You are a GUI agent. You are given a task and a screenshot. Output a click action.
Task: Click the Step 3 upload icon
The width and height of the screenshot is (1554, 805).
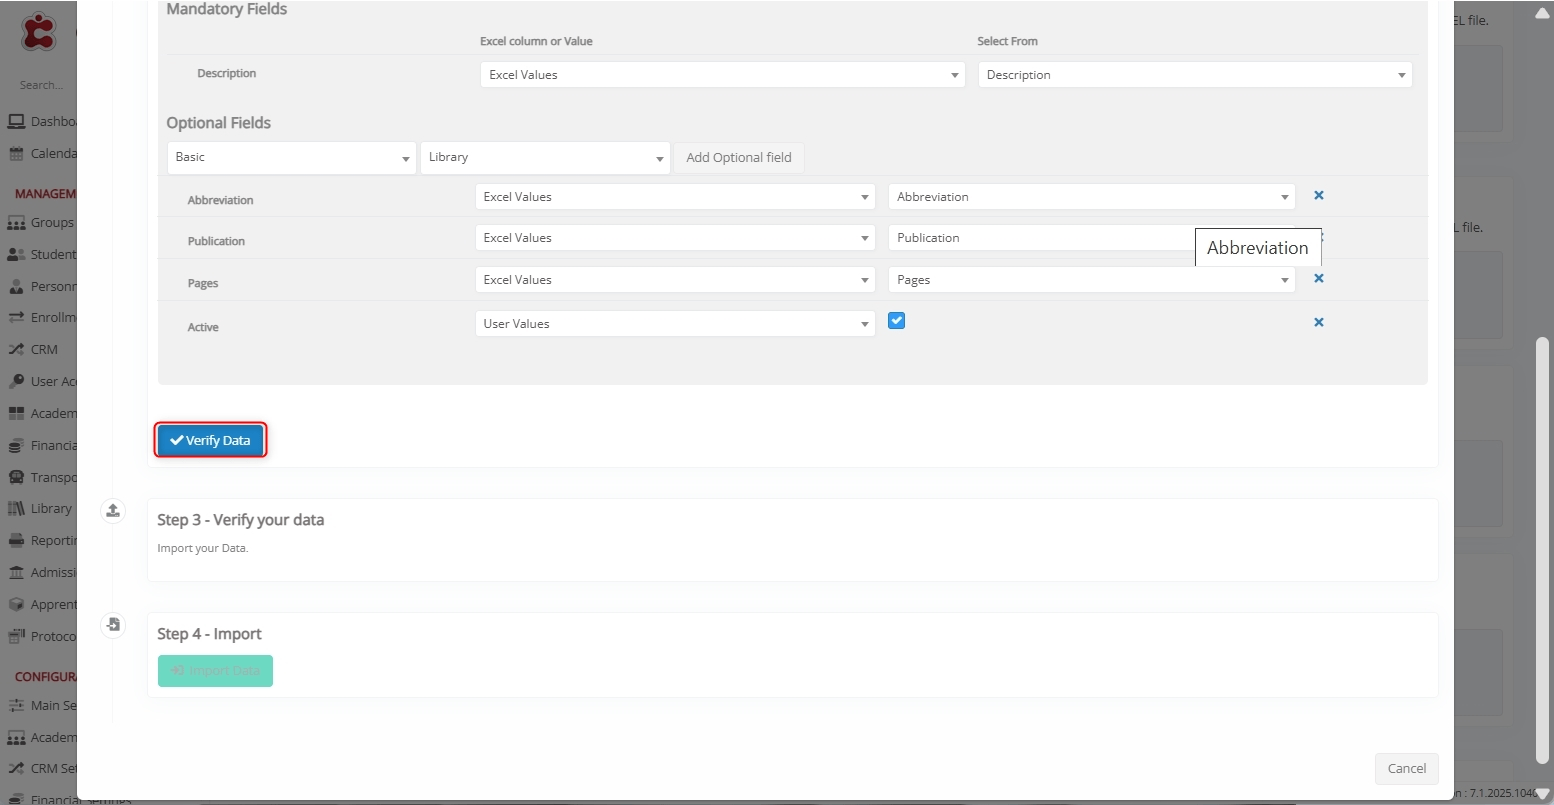point(113,511)
